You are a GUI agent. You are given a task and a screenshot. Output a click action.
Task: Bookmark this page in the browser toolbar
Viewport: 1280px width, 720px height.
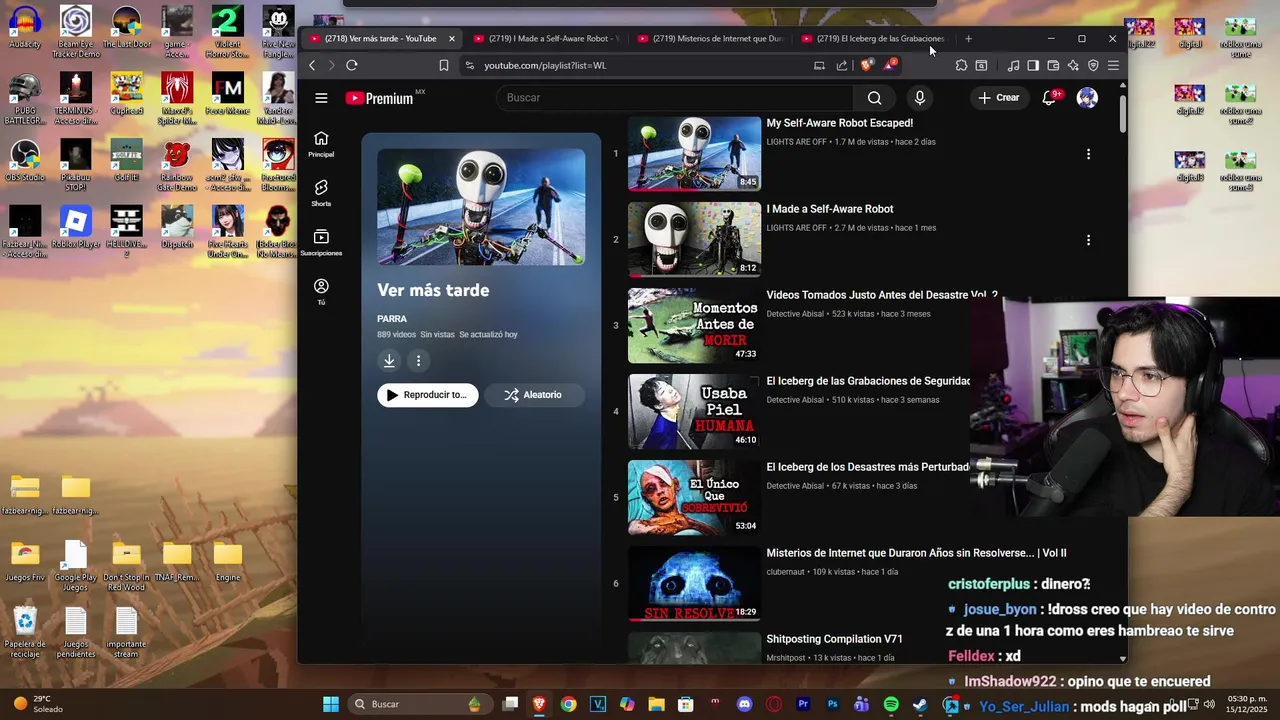coord(444,65)
